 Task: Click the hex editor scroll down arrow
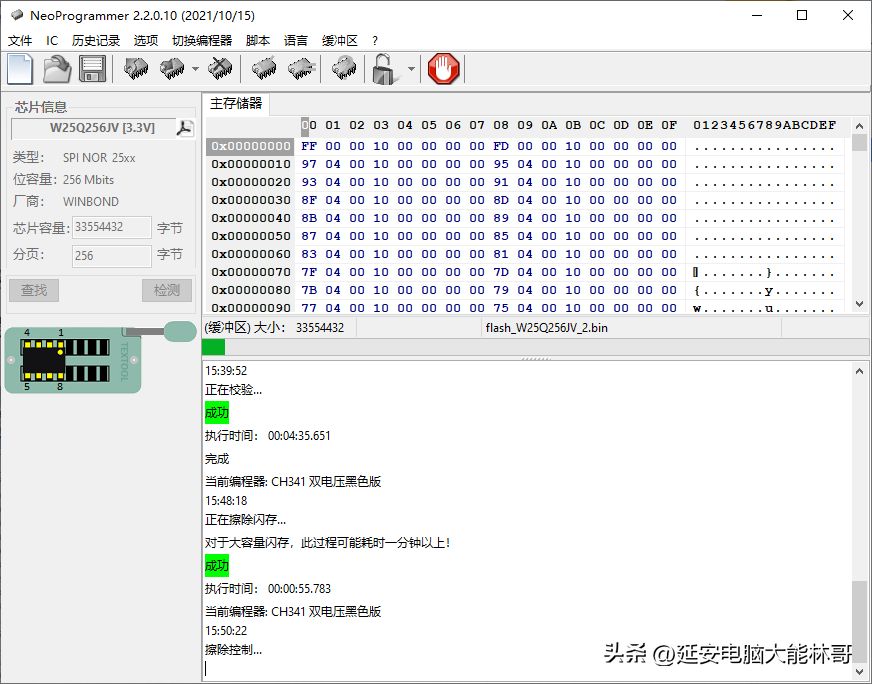pyautogui.click(x=859, y=304)
